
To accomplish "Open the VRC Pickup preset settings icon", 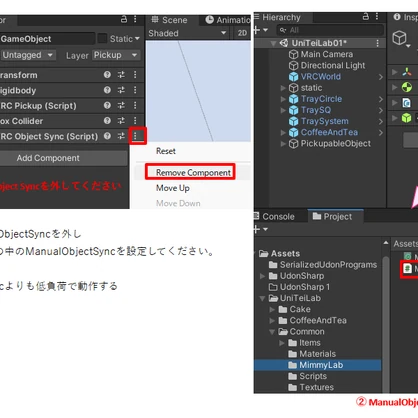I will (x=121, y=105).
